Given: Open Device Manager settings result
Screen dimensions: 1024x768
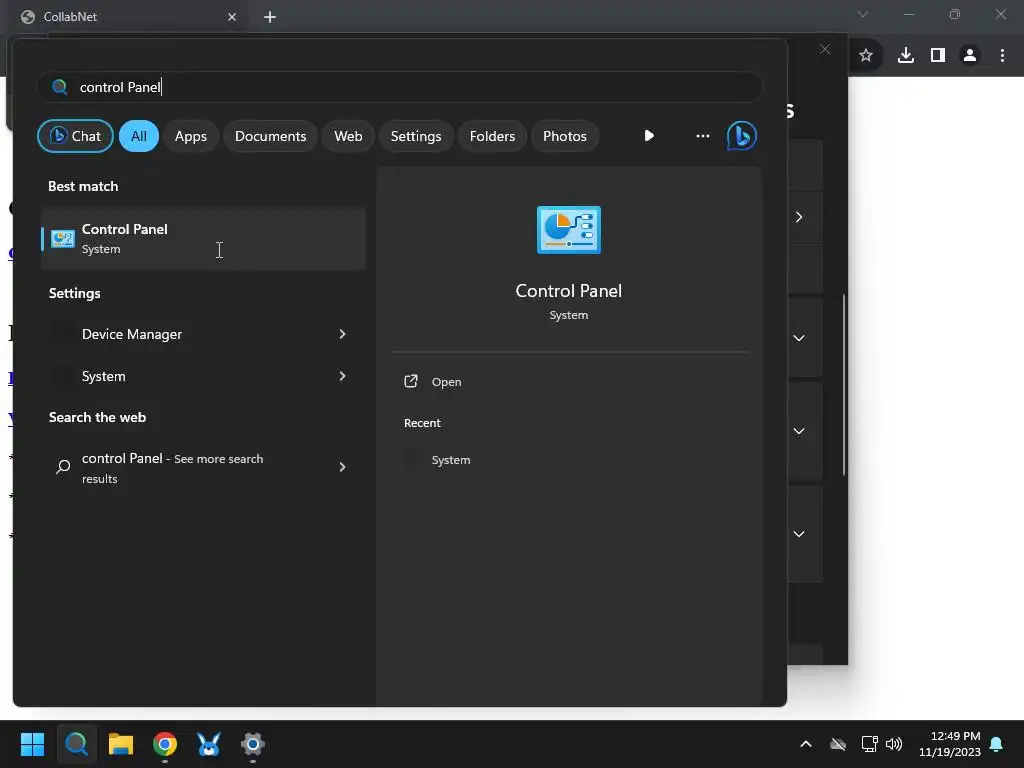Looking at the screenshot, I should click(x=203, y=334).
